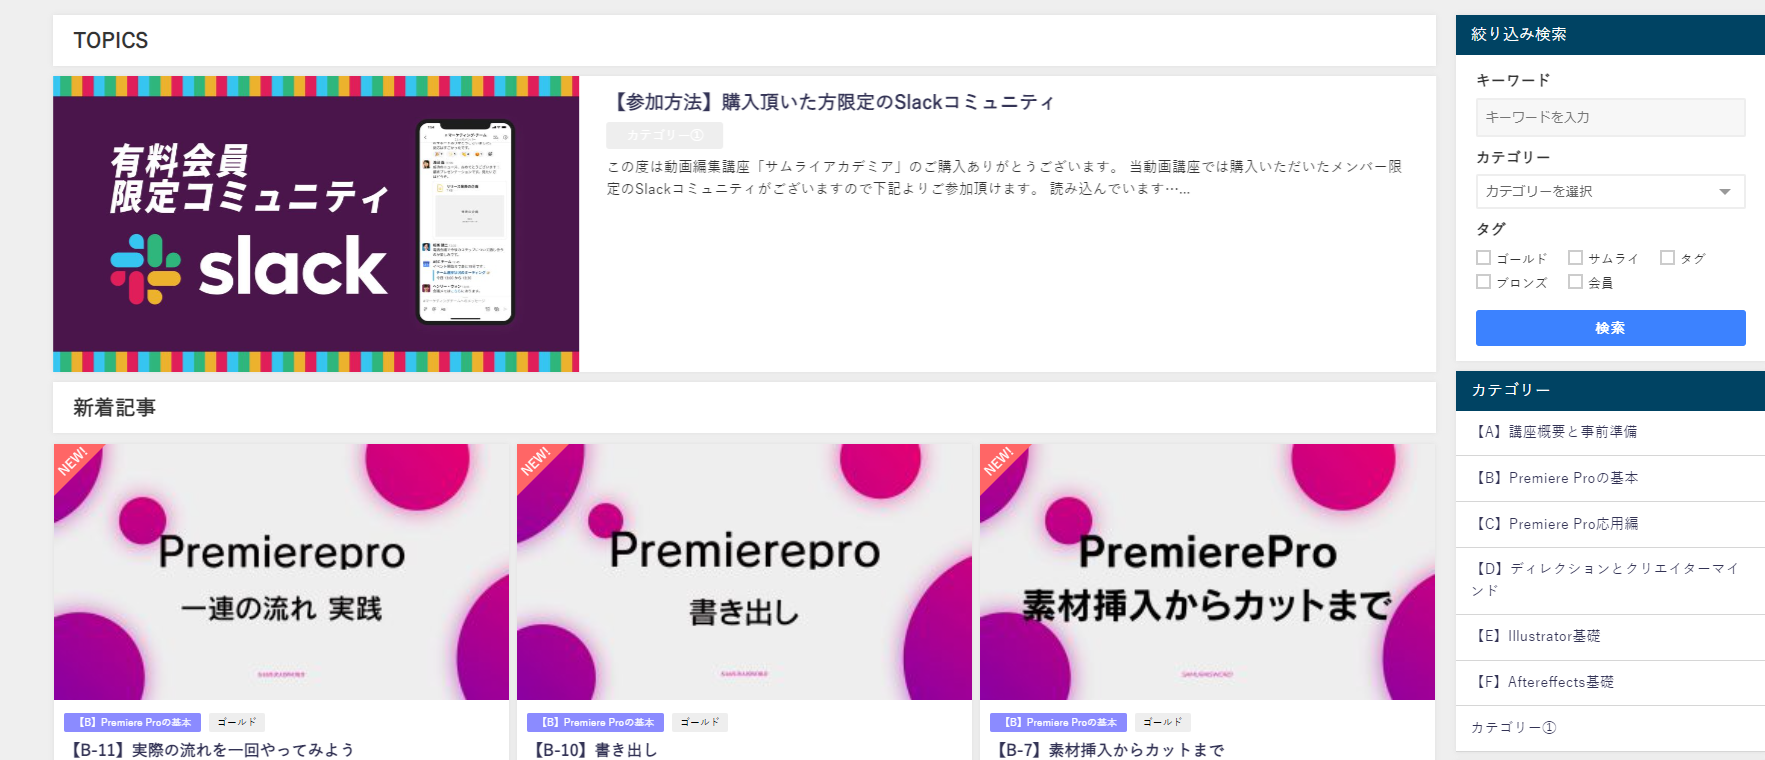Click the キーワードを入力 input field
This screenshot has width=1765, height=760.
tap(1610, 117)
